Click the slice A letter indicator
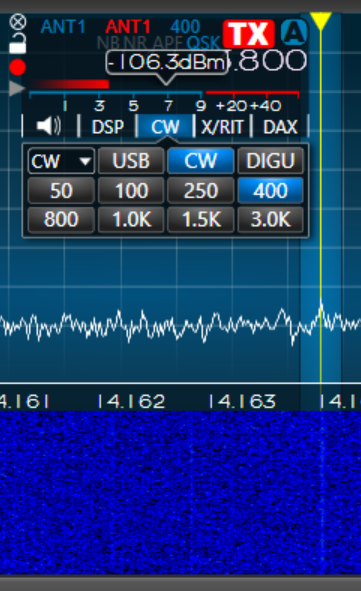Screen dimensions: 361x591 [x=294, y=32]
